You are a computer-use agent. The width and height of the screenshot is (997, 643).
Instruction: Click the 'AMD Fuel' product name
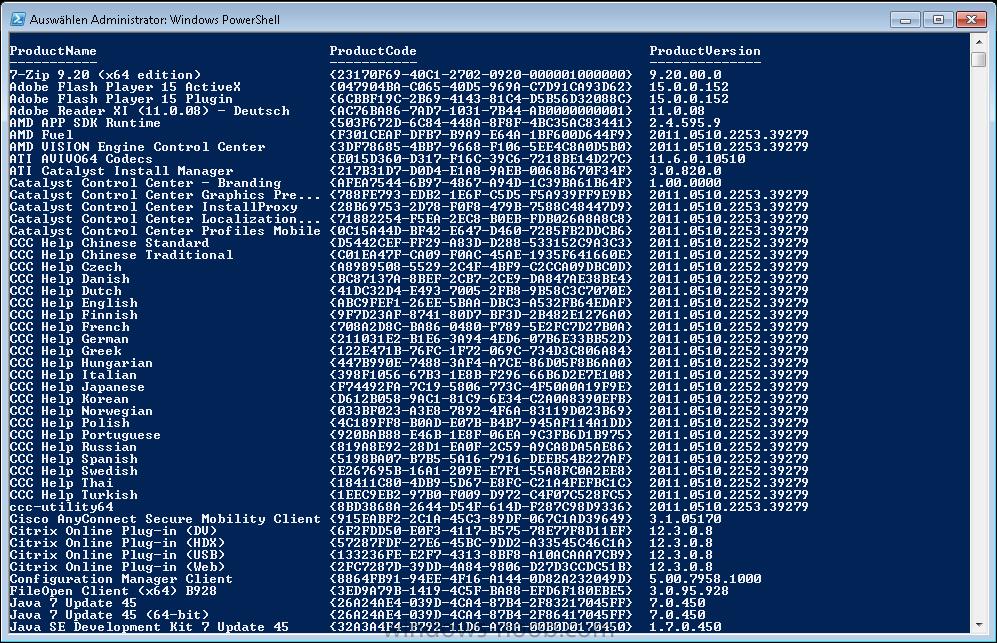click(x=41, y=135)
